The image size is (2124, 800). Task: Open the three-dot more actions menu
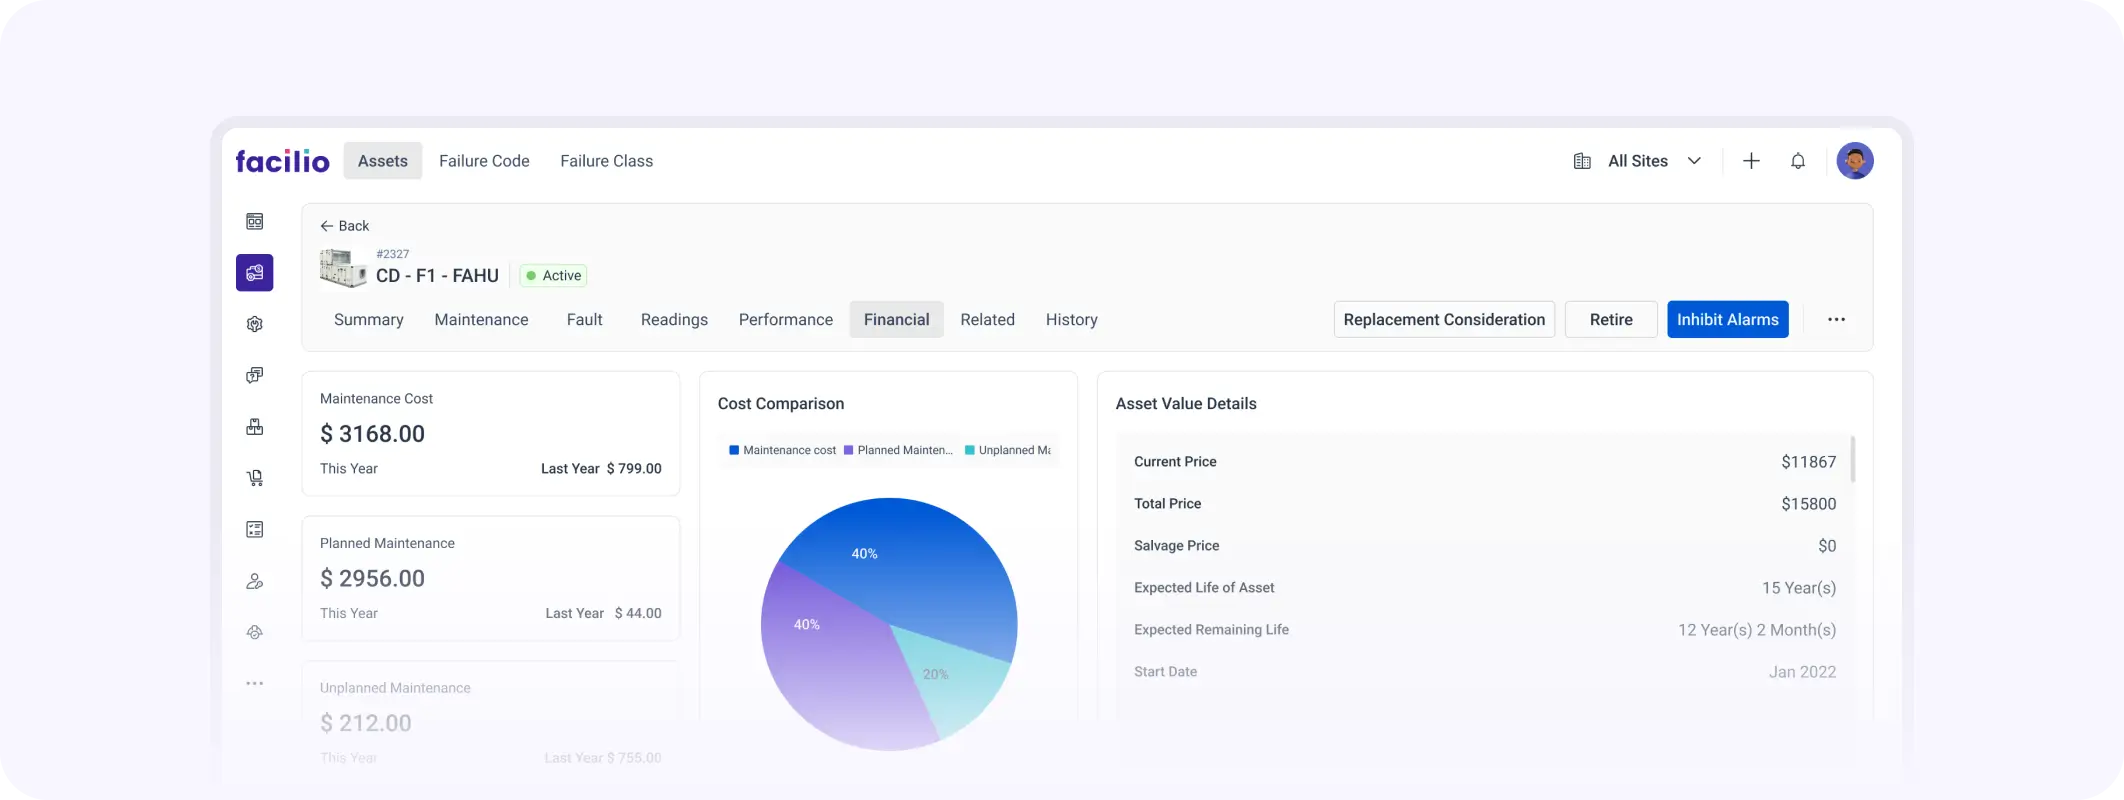(x=1836, y=320)
